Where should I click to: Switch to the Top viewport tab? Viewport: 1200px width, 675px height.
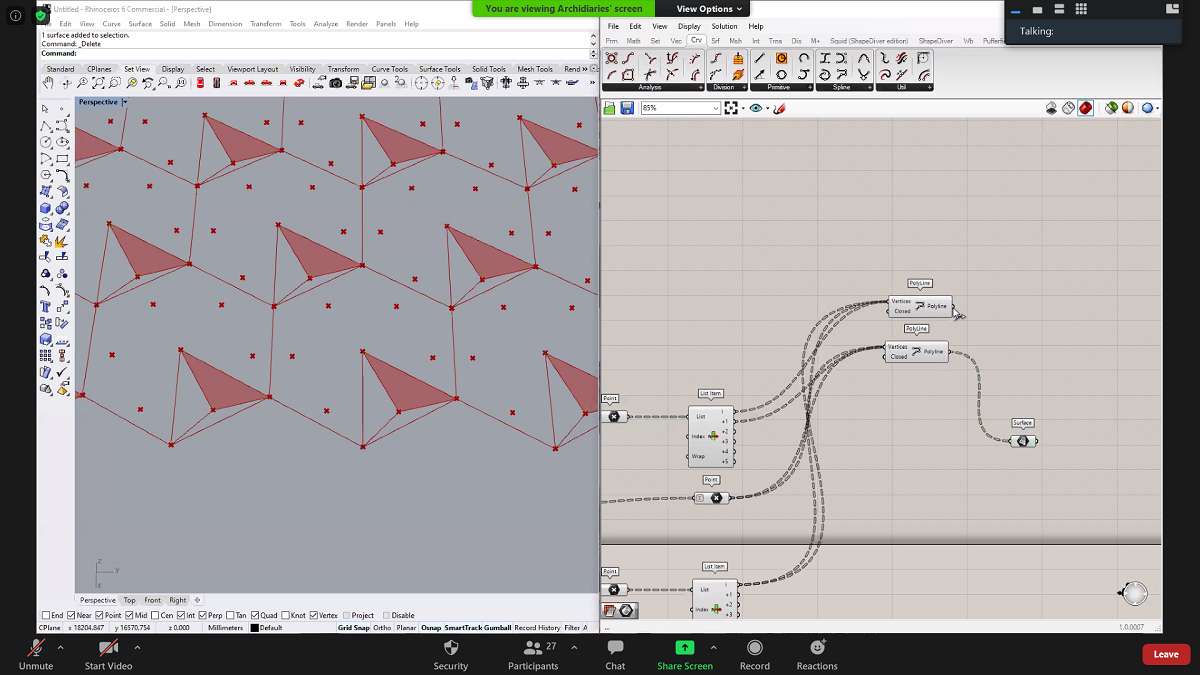pyautogui.click(x=129, y=600)
